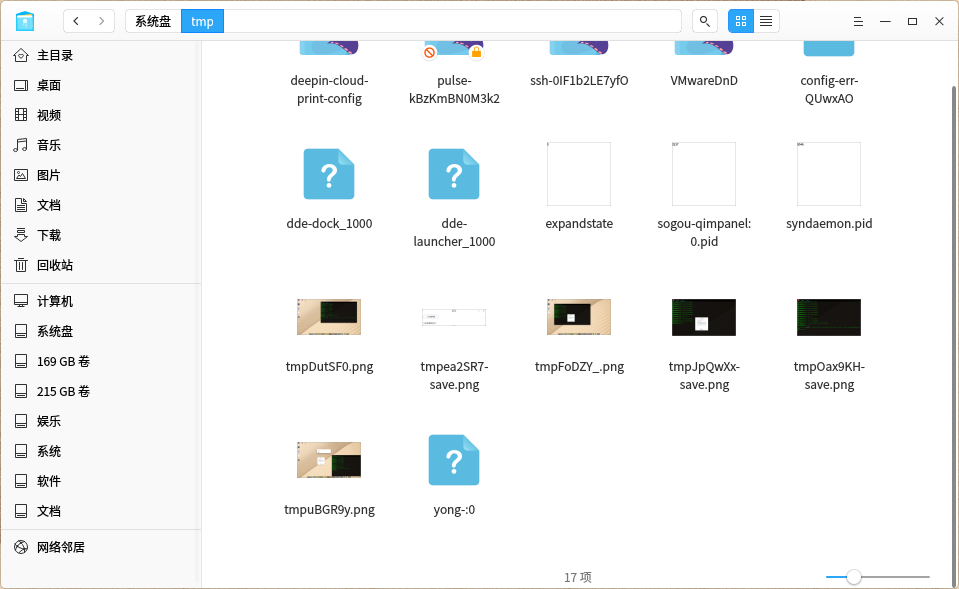This screenshot has height=589, width=959.
Task: Open 网络邻居 in the sidebar
Action: click(101, 547)
